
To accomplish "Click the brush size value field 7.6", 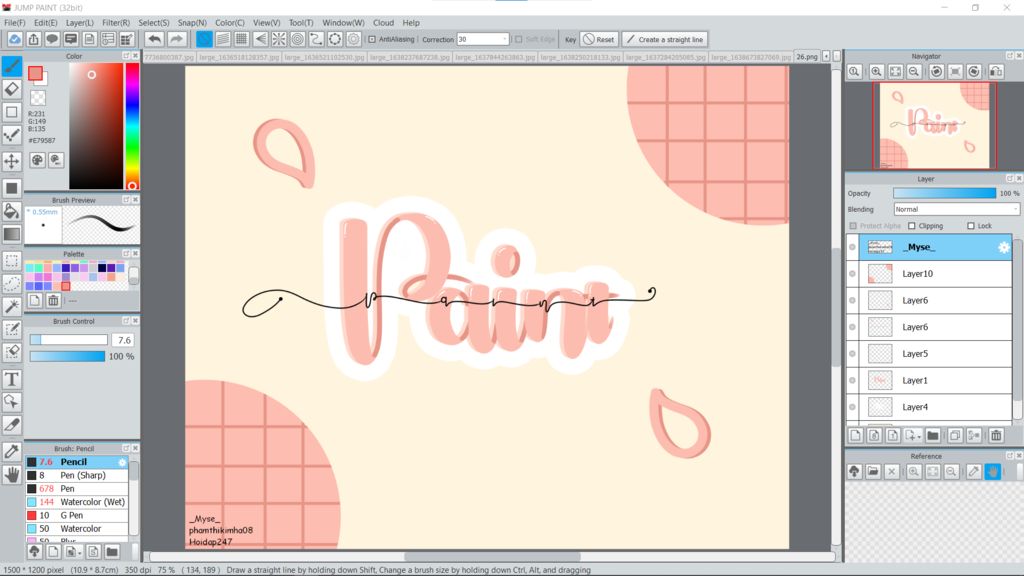I will click(123, 340).
